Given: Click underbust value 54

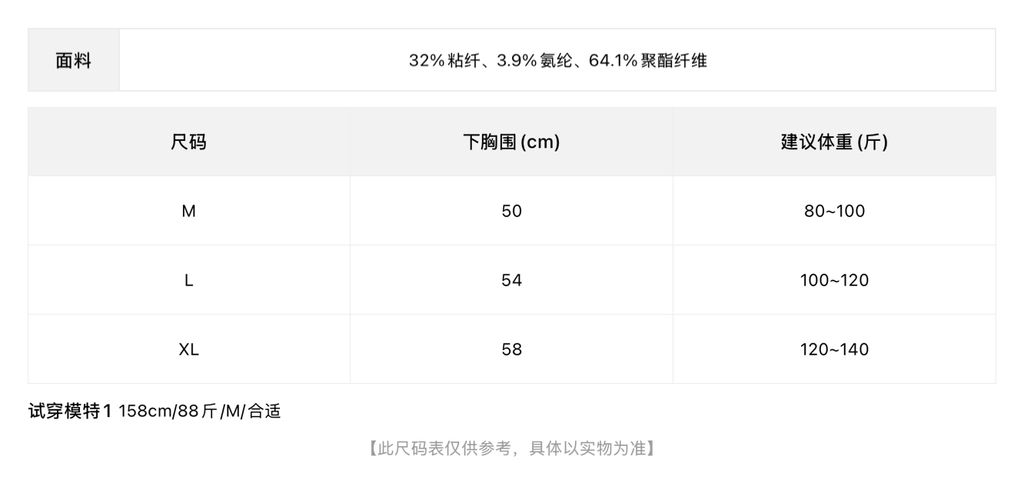Looking at the screenshot, I should tap(511, 280).
